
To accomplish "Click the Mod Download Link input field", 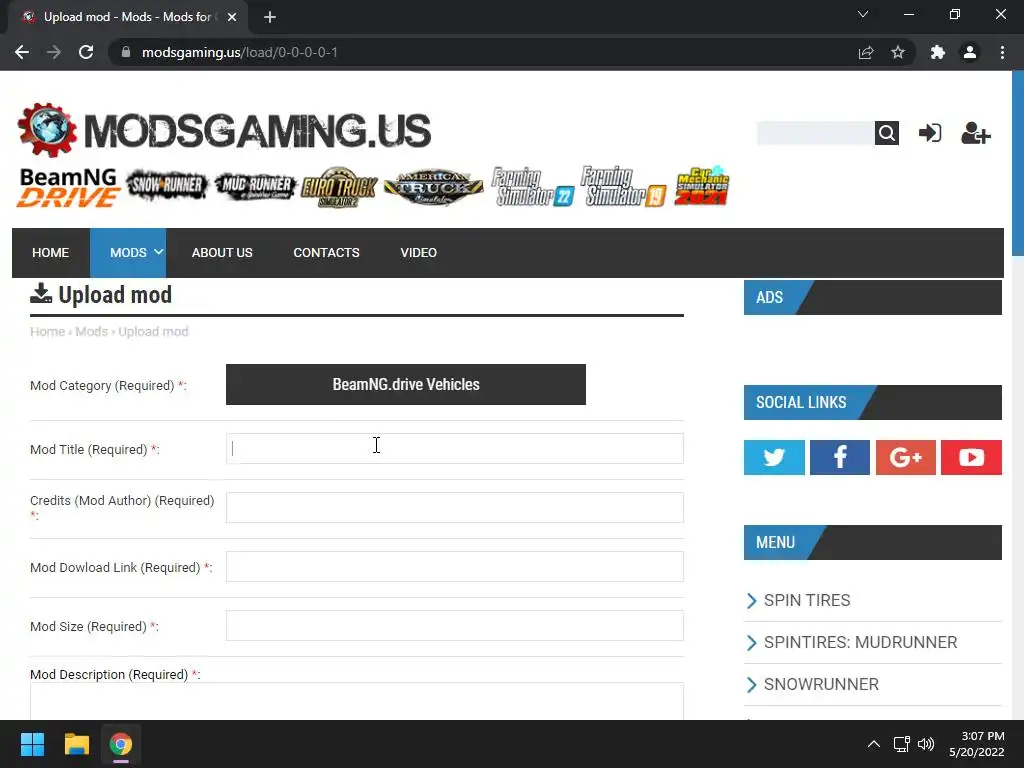I will (x=455, y=566).
